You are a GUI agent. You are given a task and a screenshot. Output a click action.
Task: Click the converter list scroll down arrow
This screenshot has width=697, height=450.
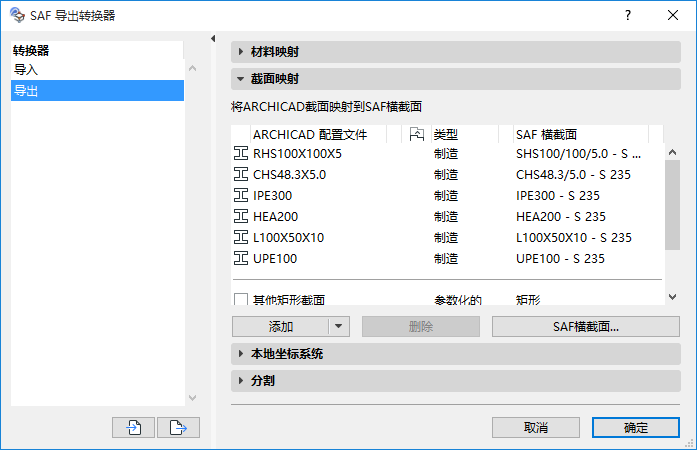click(192, 398)
